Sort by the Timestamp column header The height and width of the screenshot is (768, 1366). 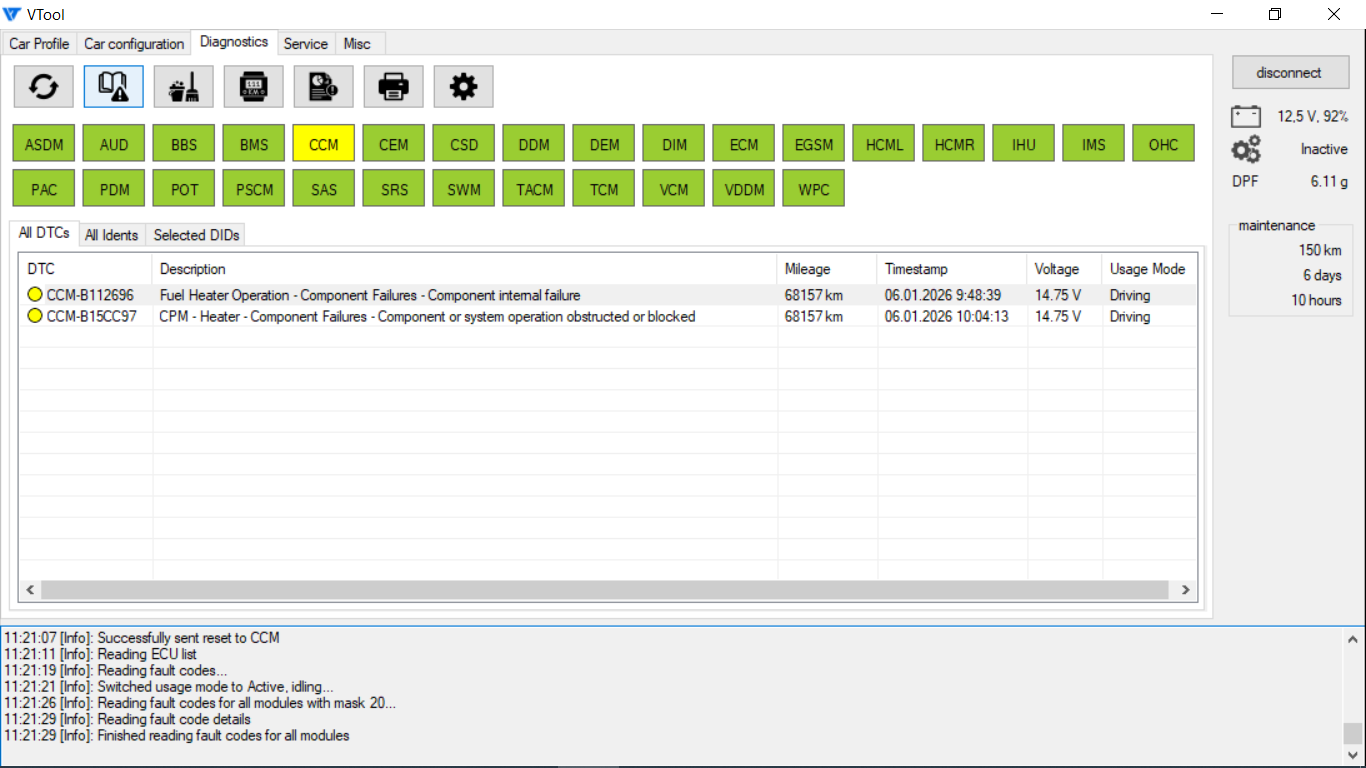point(916,269)
